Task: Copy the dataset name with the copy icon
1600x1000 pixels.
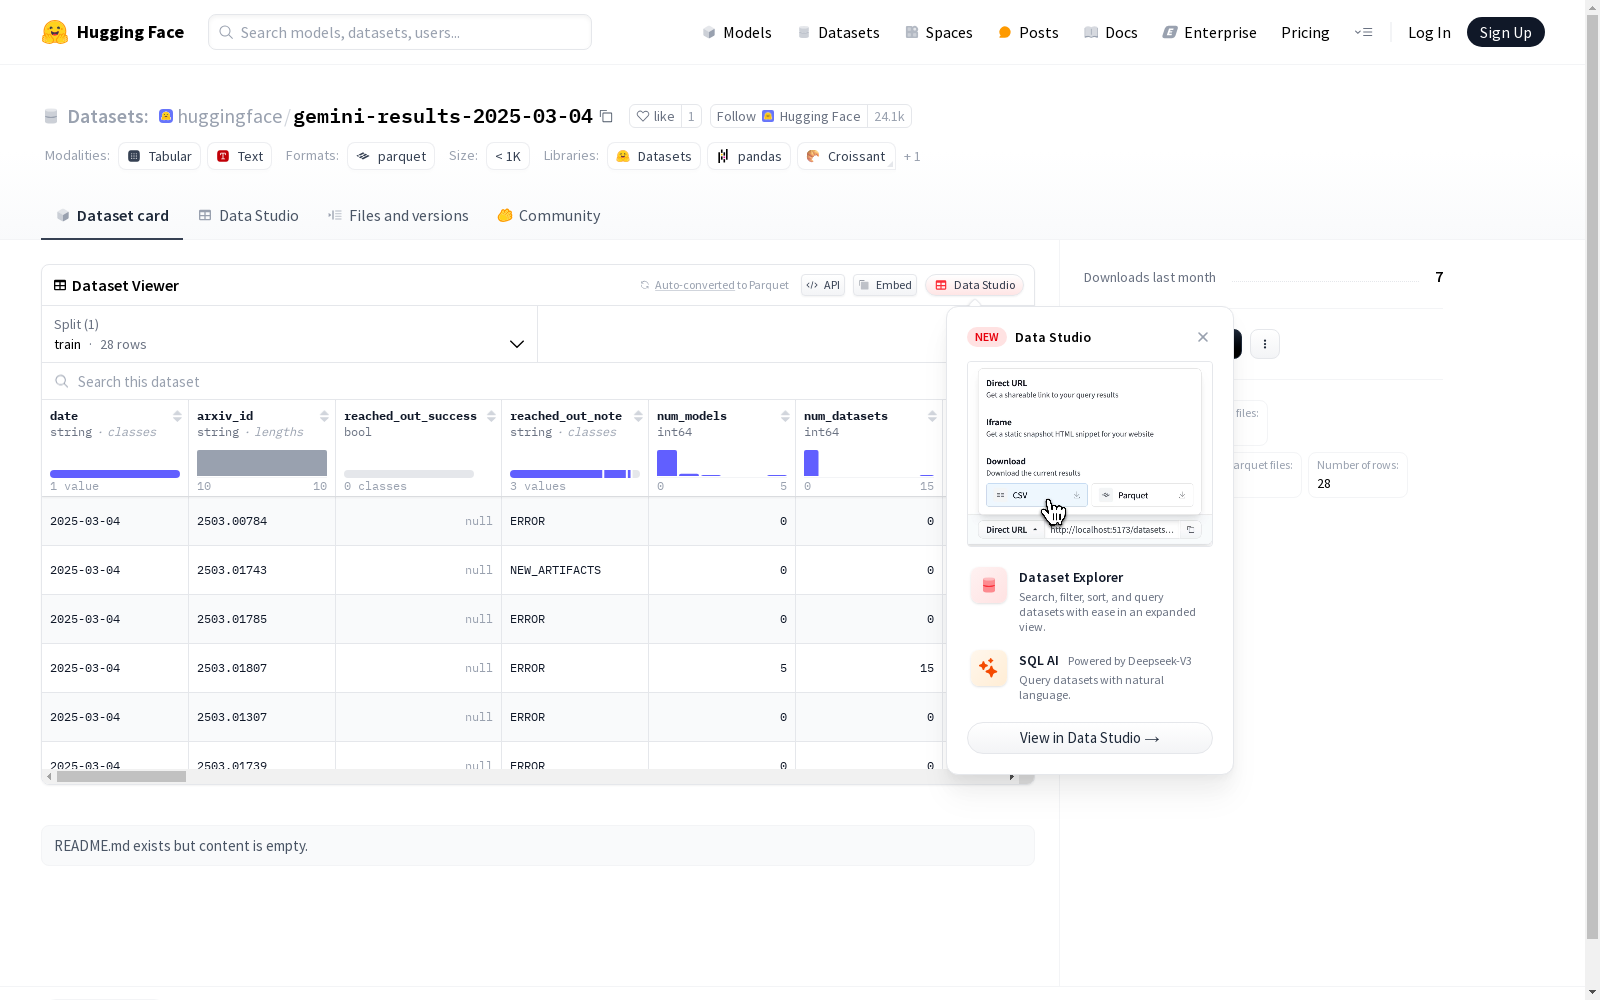Action: [606, 116]
